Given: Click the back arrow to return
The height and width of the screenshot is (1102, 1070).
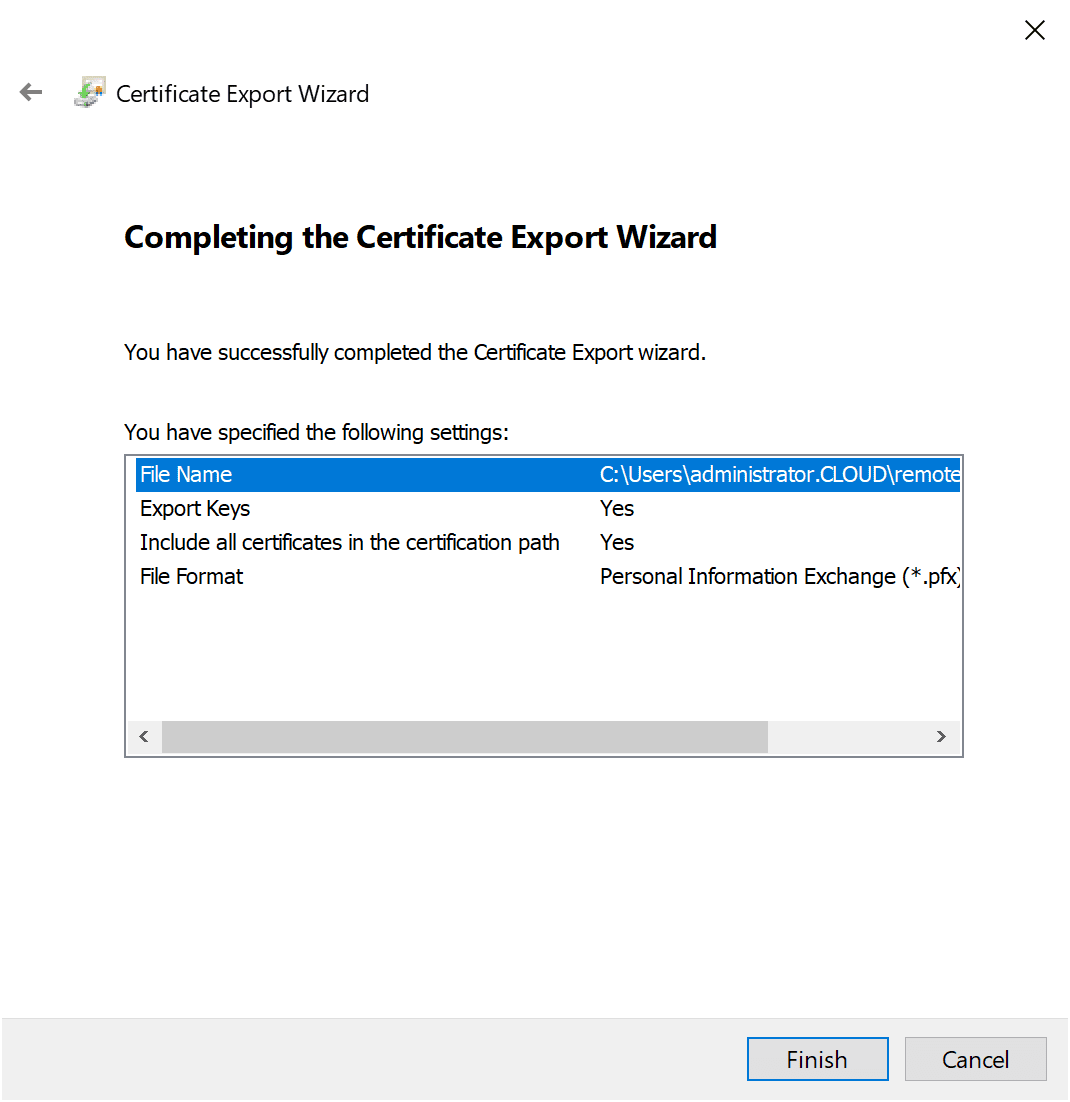Looking at the screenshot, I should tap(30, 92).
